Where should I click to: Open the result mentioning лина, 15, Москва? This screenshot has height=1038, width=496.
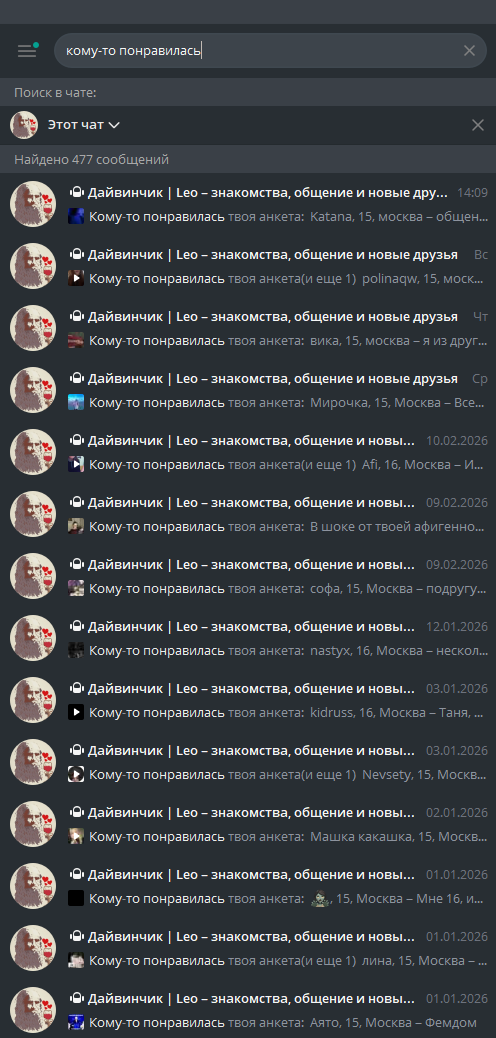[248, 949]
